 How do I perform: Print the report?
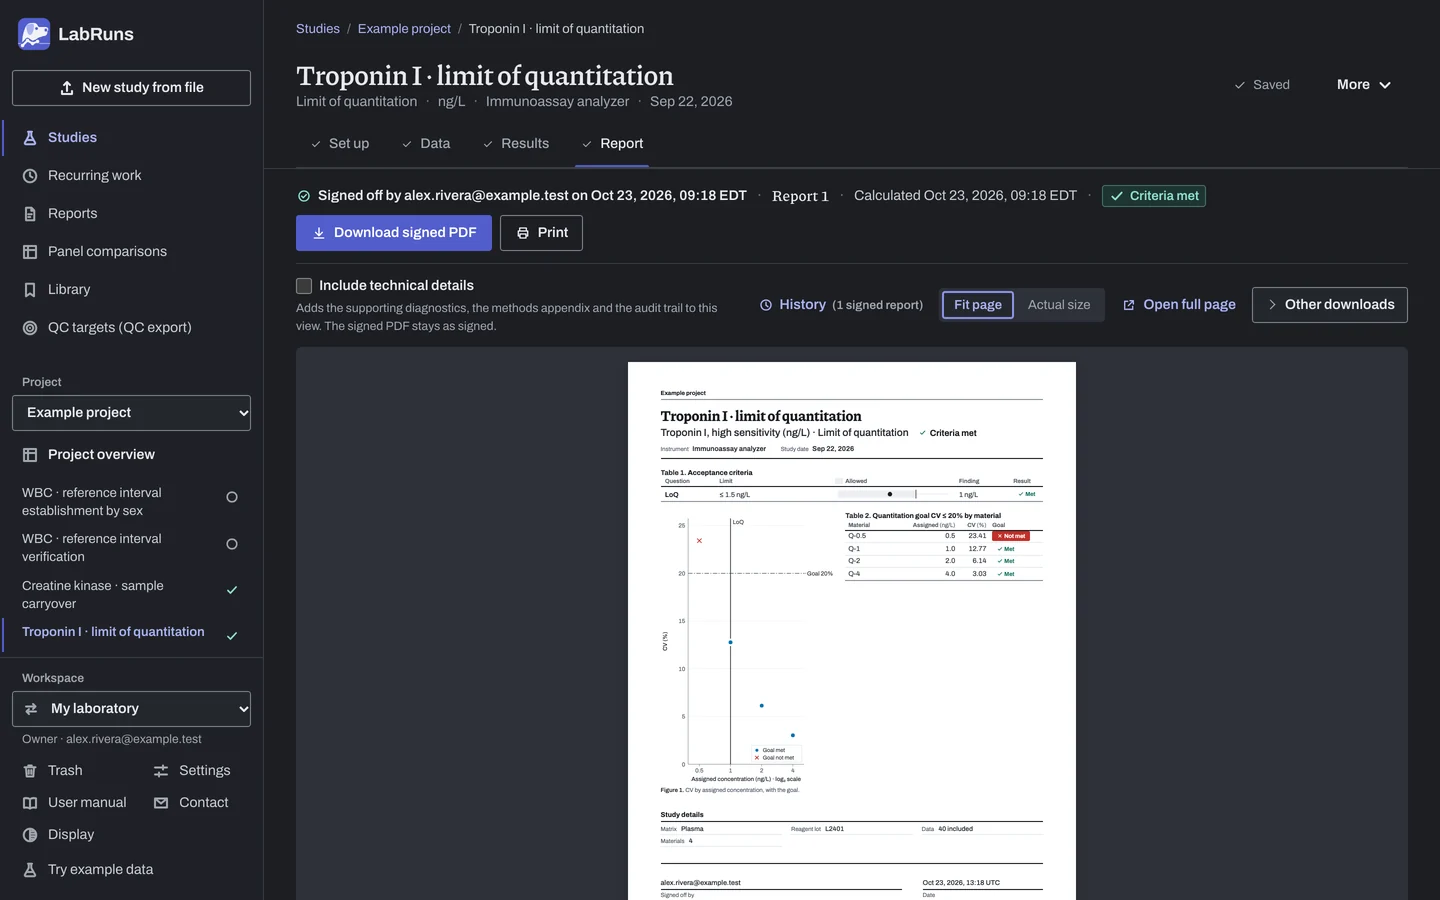pos(541,233)
